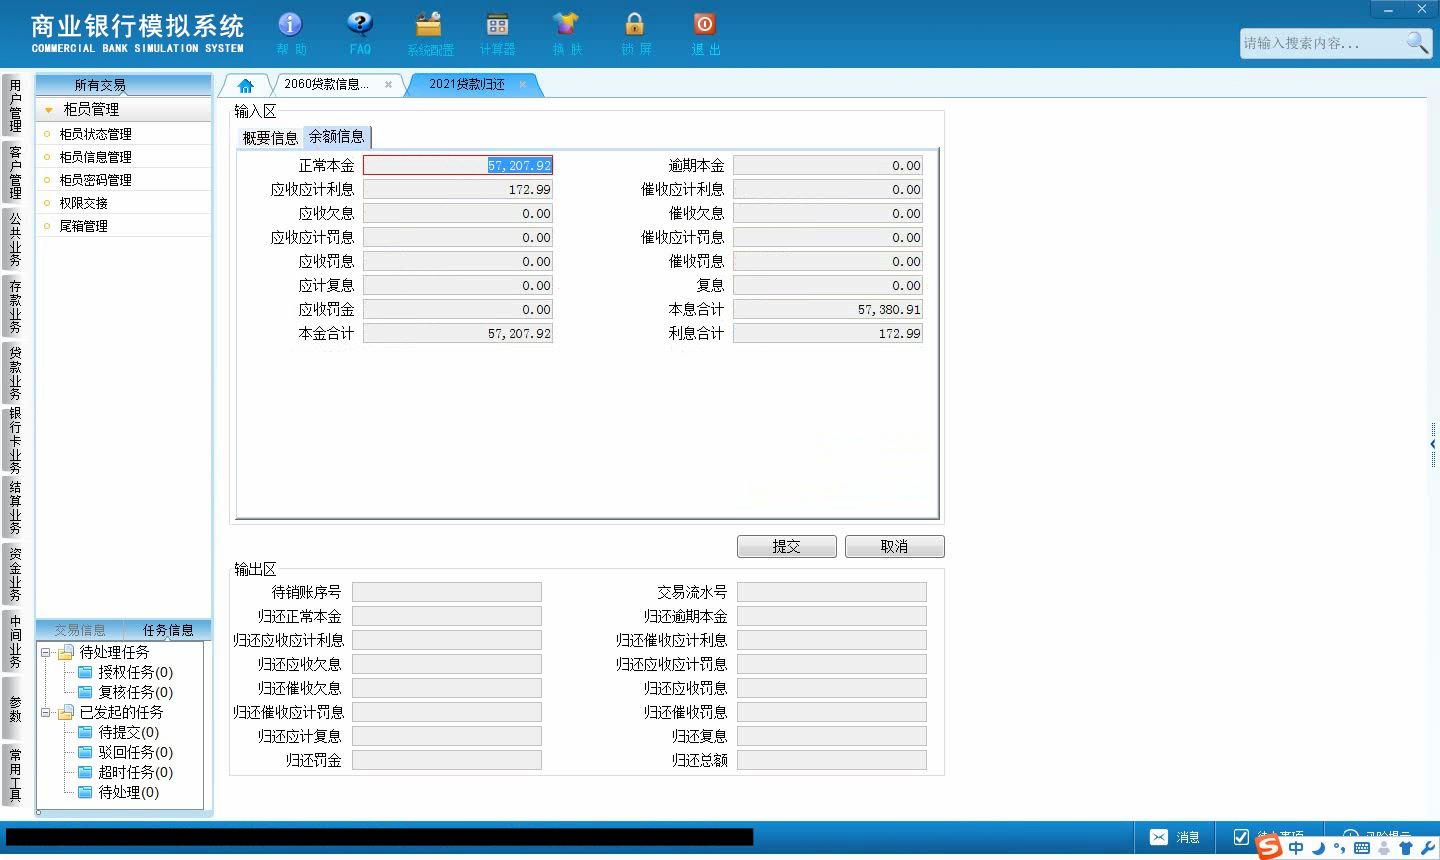Image resolution: width=1440 pixels, height=860 pixels.
Task: Open the 消息 message icon in status bar
Action: click(x=1158, y=837)
